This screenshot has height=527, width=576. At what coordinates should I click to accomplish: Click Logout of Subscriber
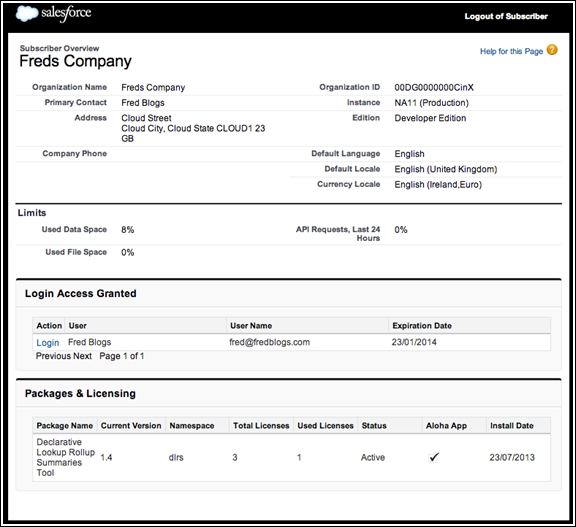[506, 16]
